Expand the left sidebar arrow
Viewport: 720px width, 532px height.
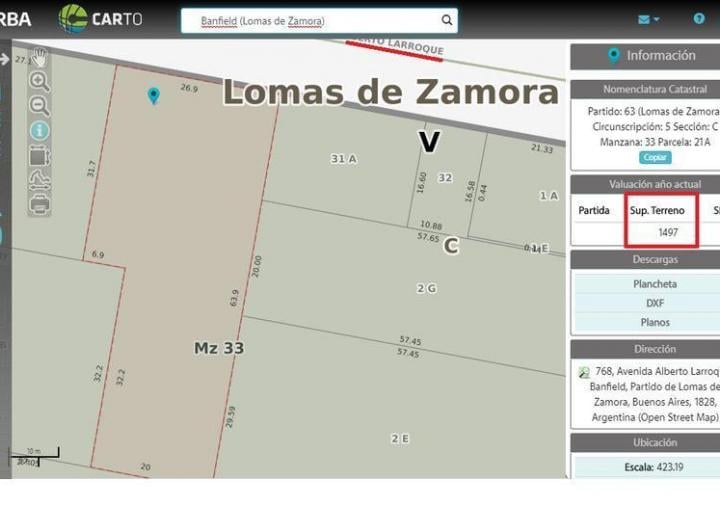tap(5, 59)
